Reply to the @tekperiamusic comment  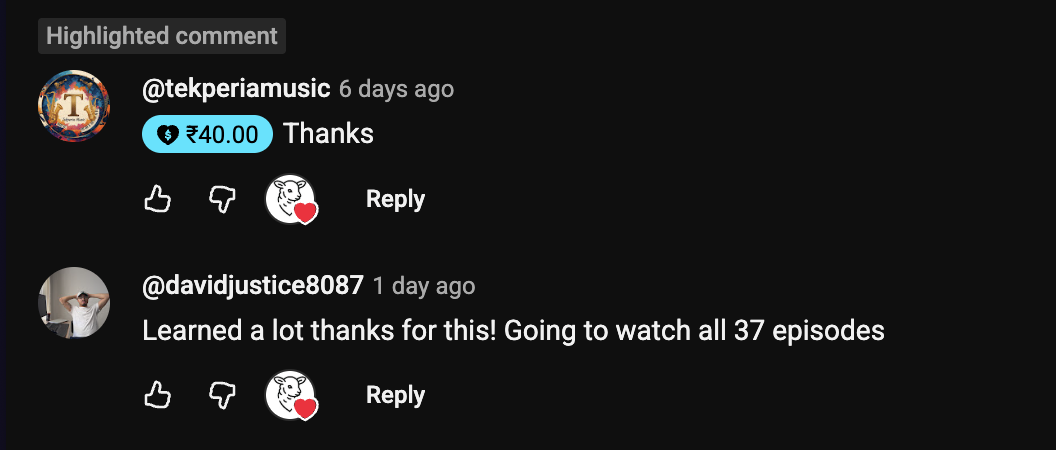click(395, 199)
